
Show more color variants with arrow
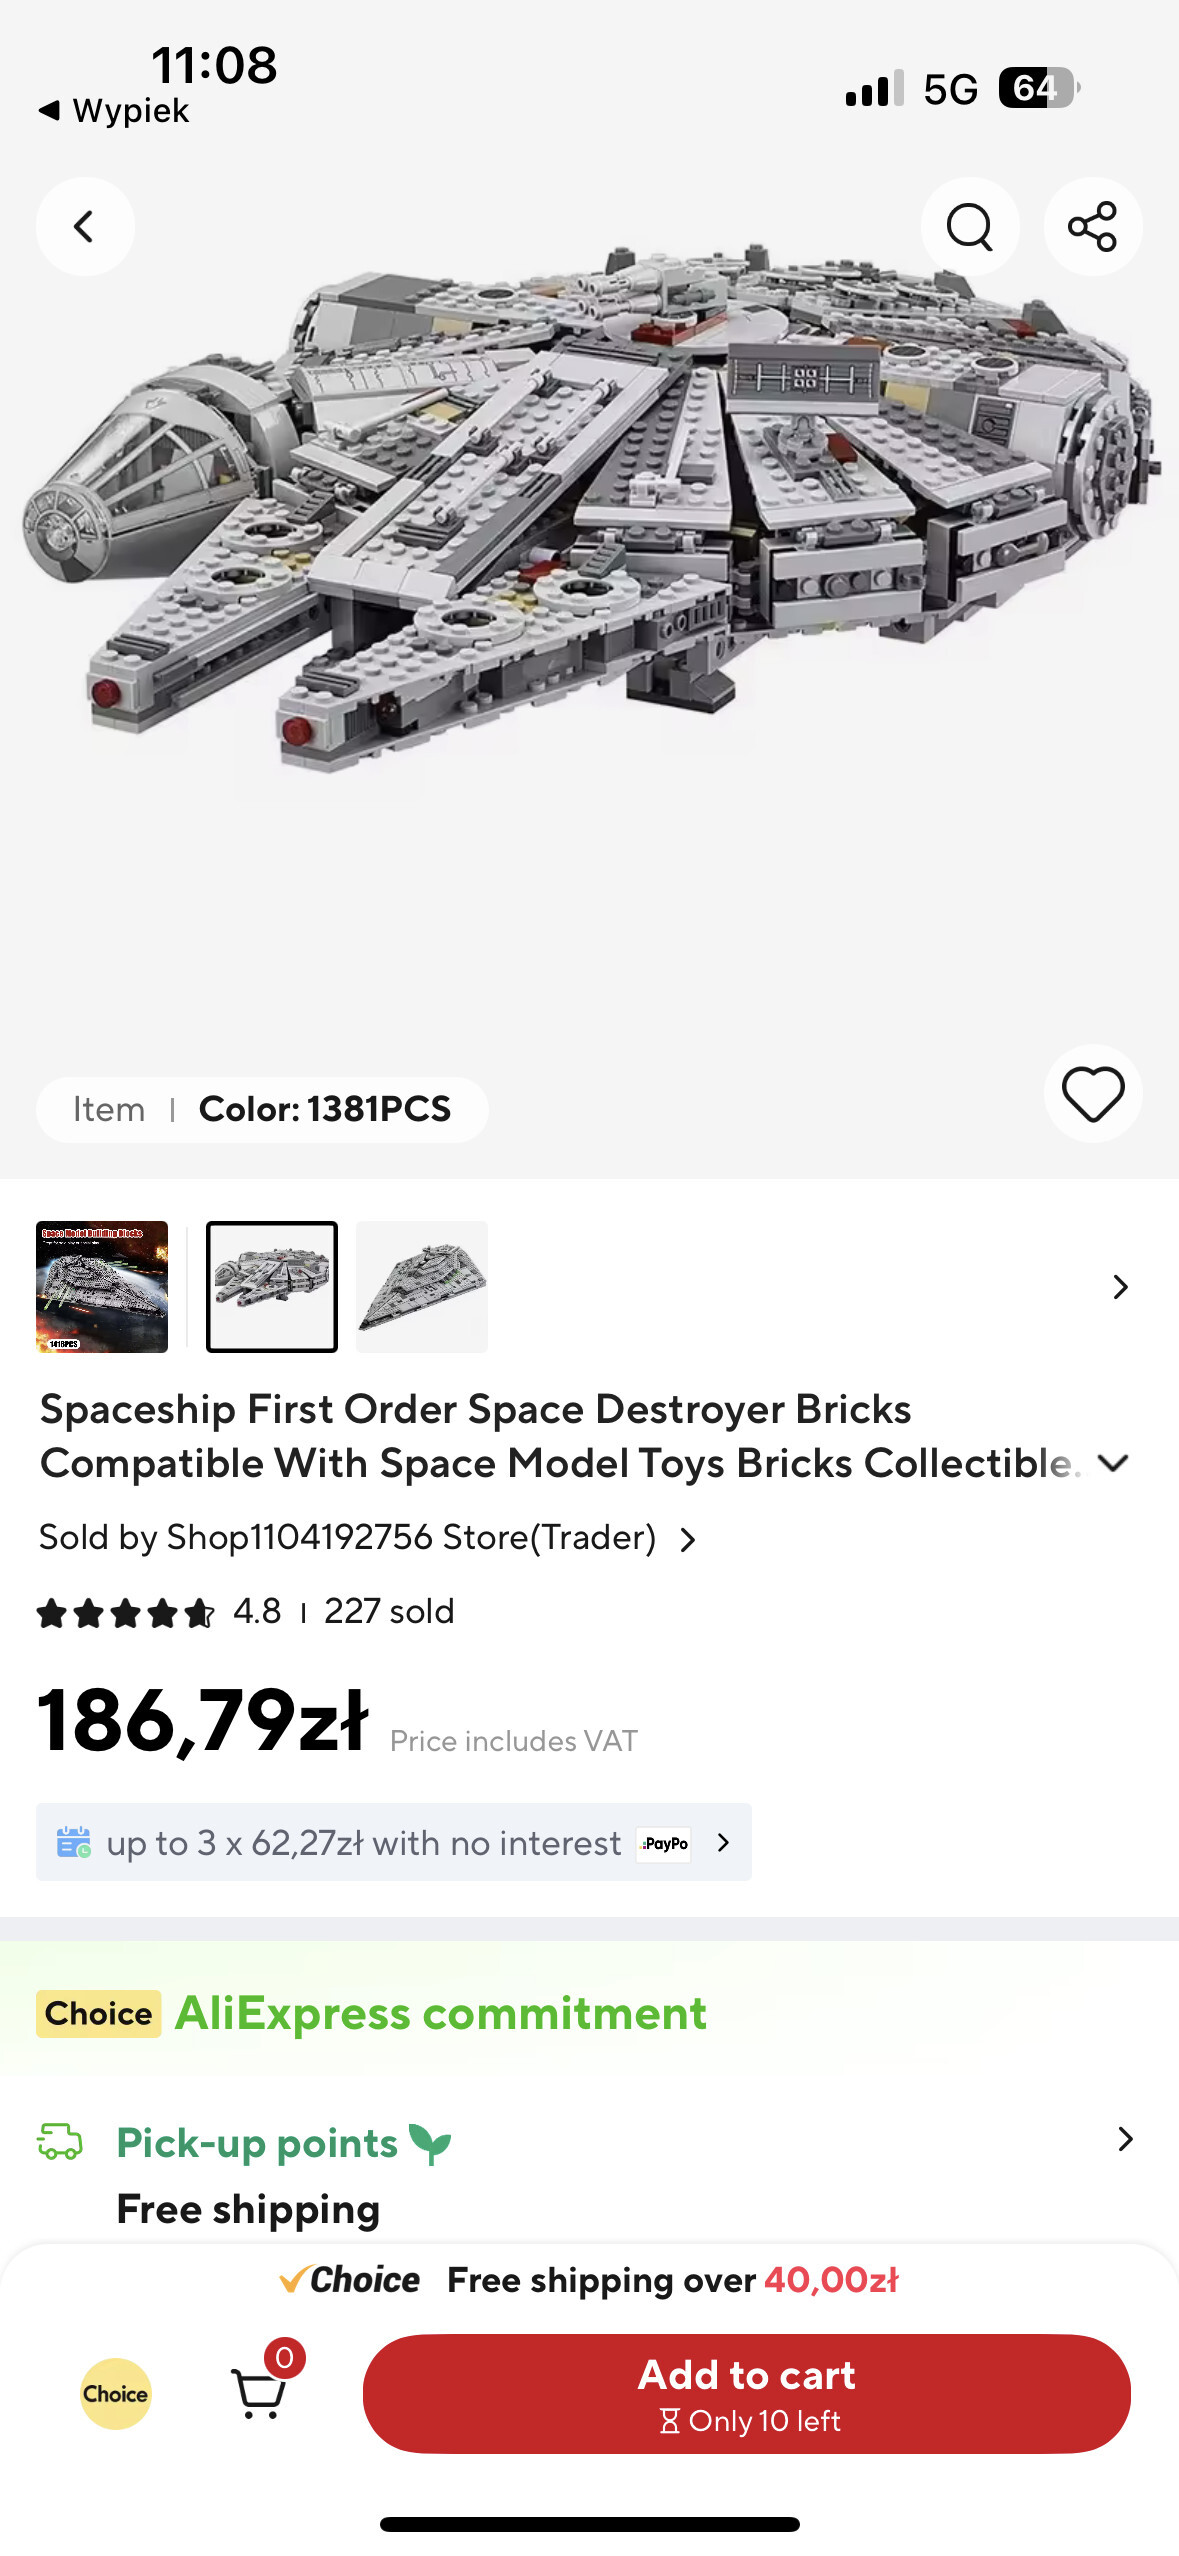(1120, 1286)
